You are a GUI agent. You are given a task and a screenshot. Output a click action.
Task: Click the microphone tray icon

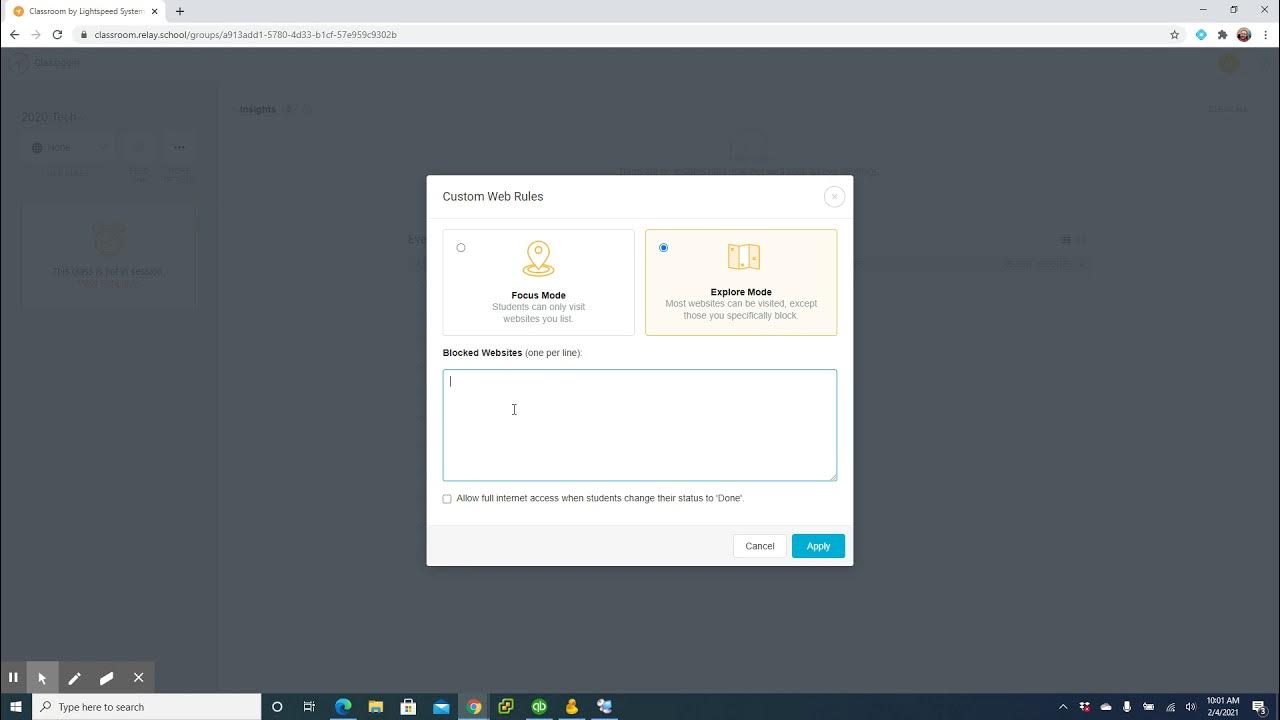click(1128, 707)
